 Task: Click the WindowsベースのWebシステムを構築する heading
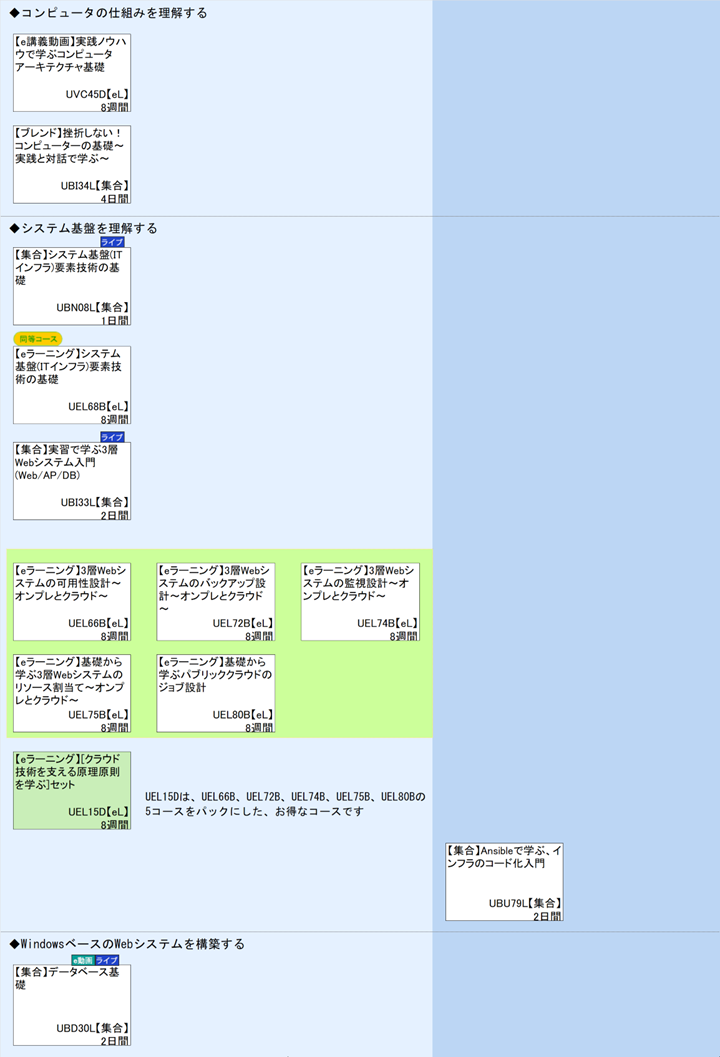tap(127, 944)
